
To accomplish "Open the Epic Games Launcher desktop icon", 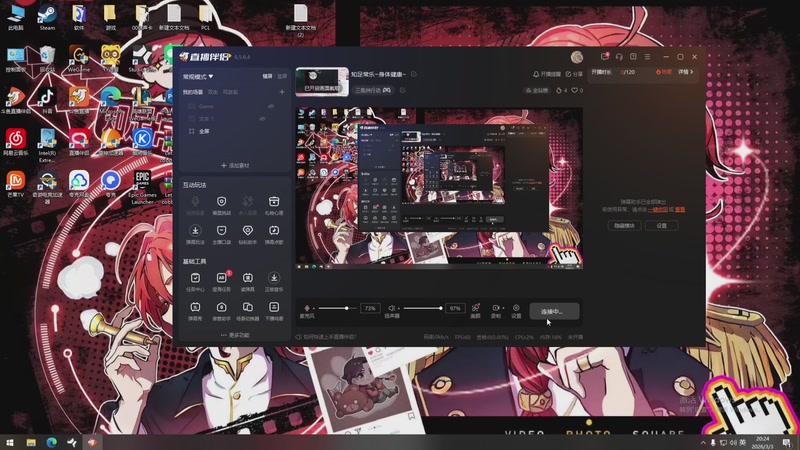I will pos(142,187).
